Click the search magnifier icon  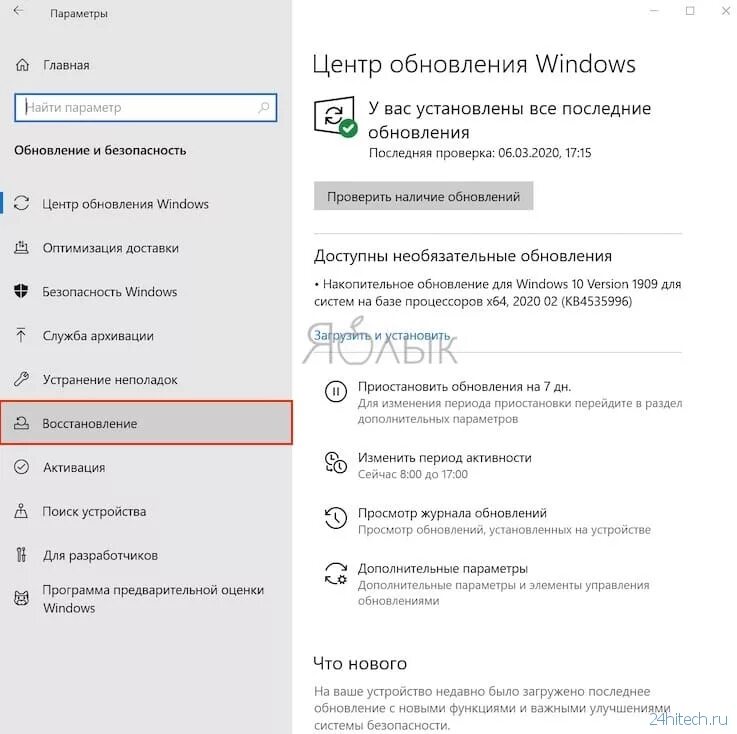[x=264, y=108]
